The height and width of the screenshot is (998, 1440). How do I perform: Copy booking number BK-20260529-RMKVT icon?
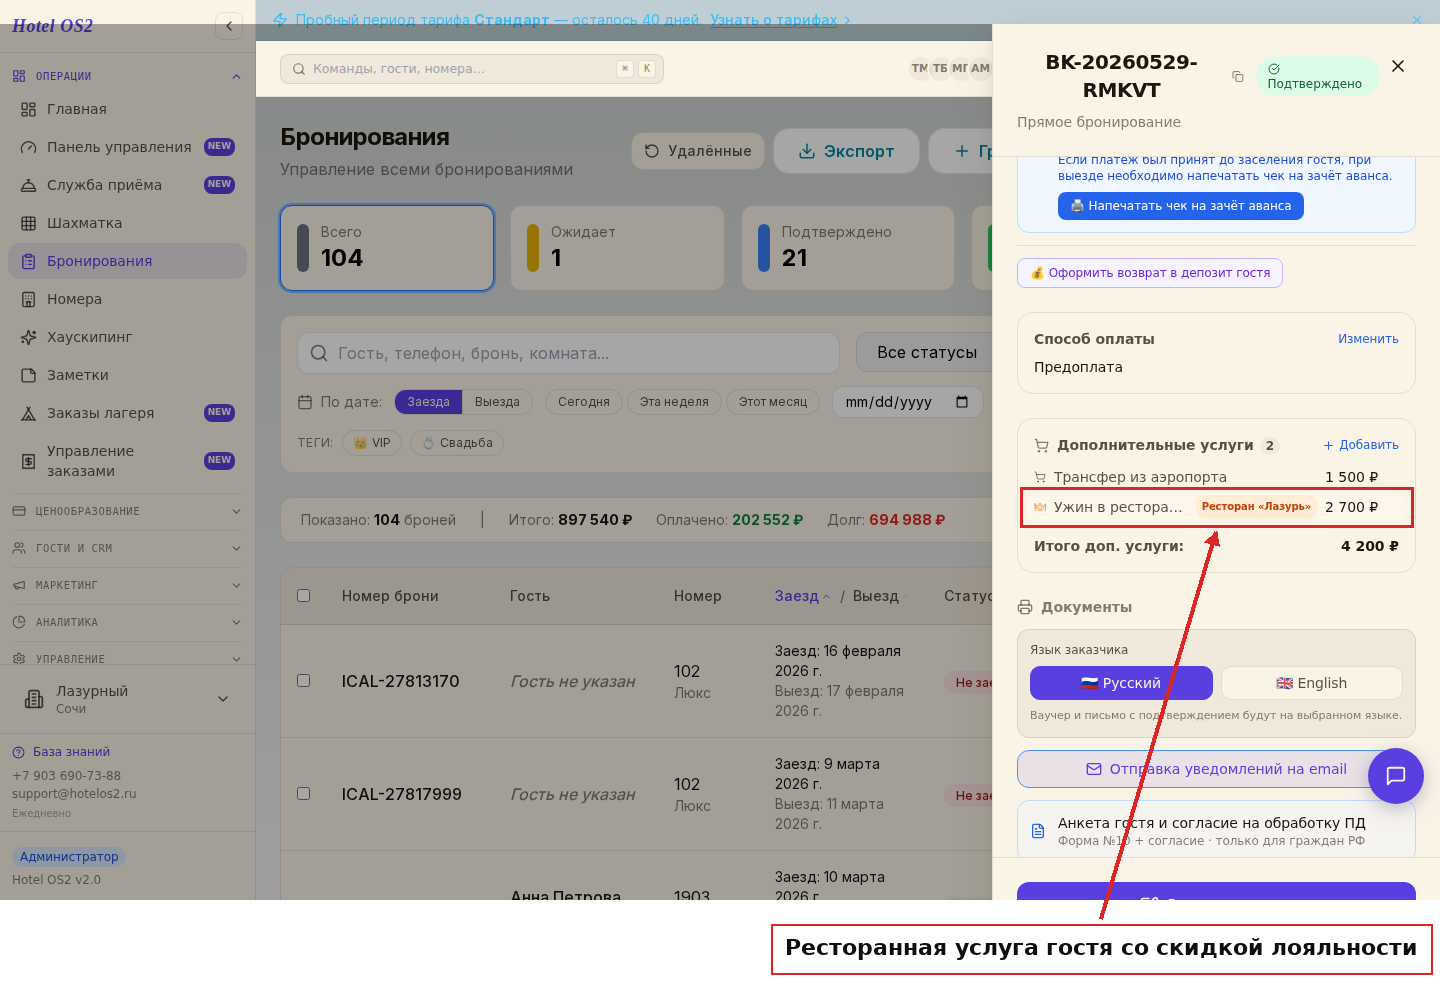(1237, 76)
